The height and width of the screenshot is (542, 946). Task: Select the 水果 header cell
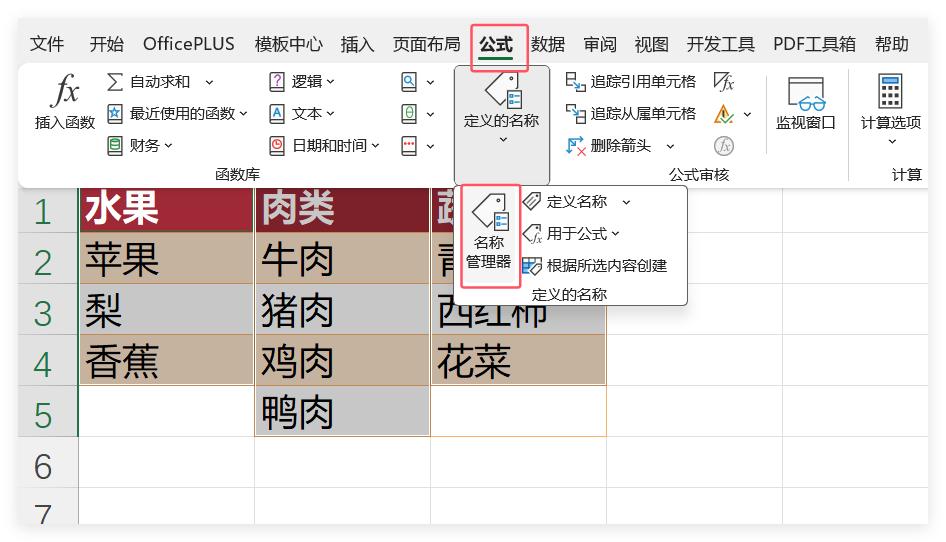[x=167, y=211]
